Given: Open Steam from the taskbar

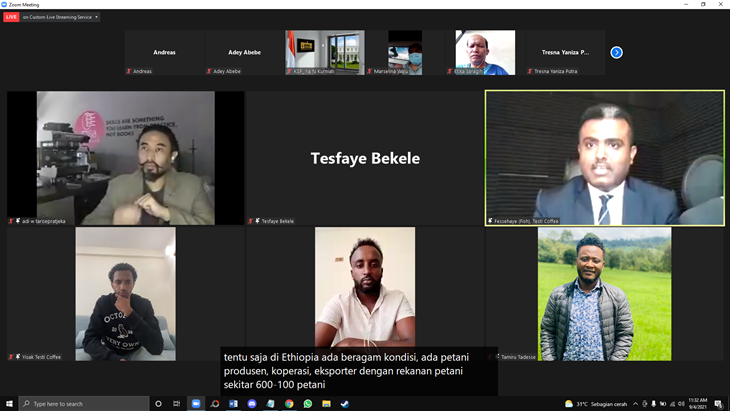Looking at the screenshot, I should (345, 404).
